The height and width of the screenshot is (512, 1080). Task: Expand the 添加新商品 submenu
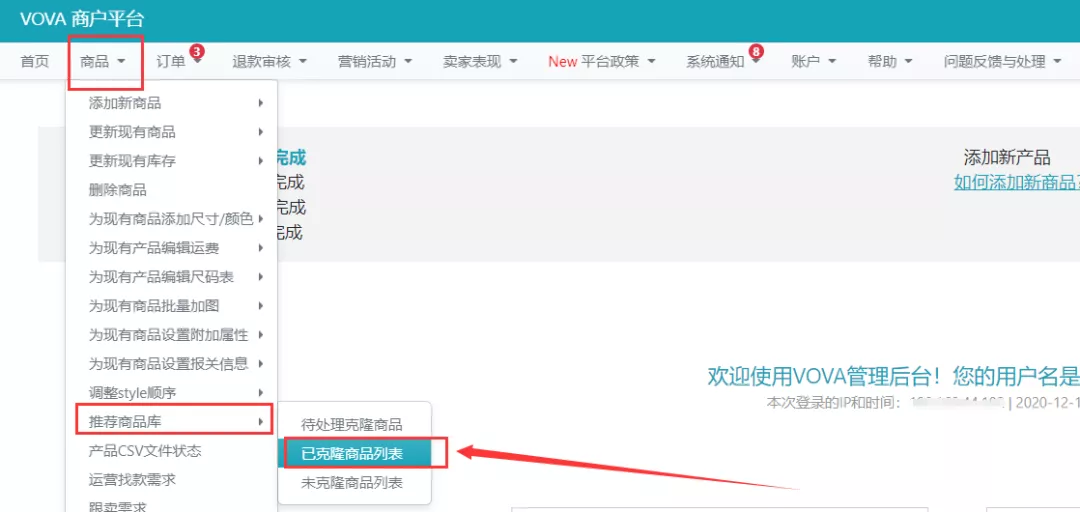coord(172,103)
